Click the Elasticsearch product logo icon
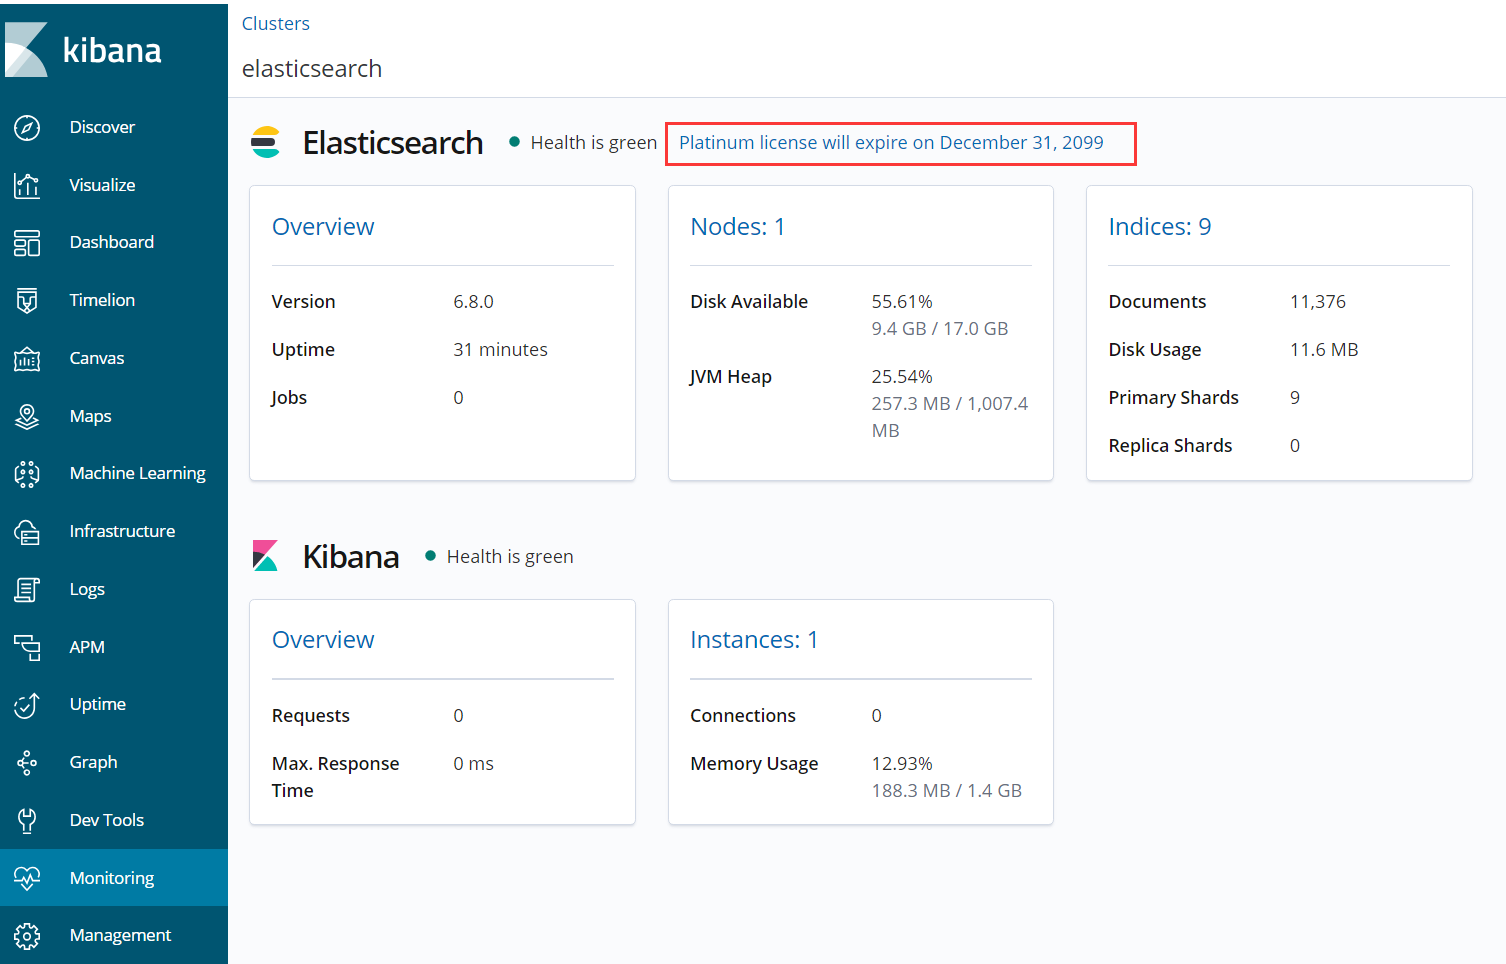The width and height of the screenshot is (1506, 964). (x=265, y=142)
